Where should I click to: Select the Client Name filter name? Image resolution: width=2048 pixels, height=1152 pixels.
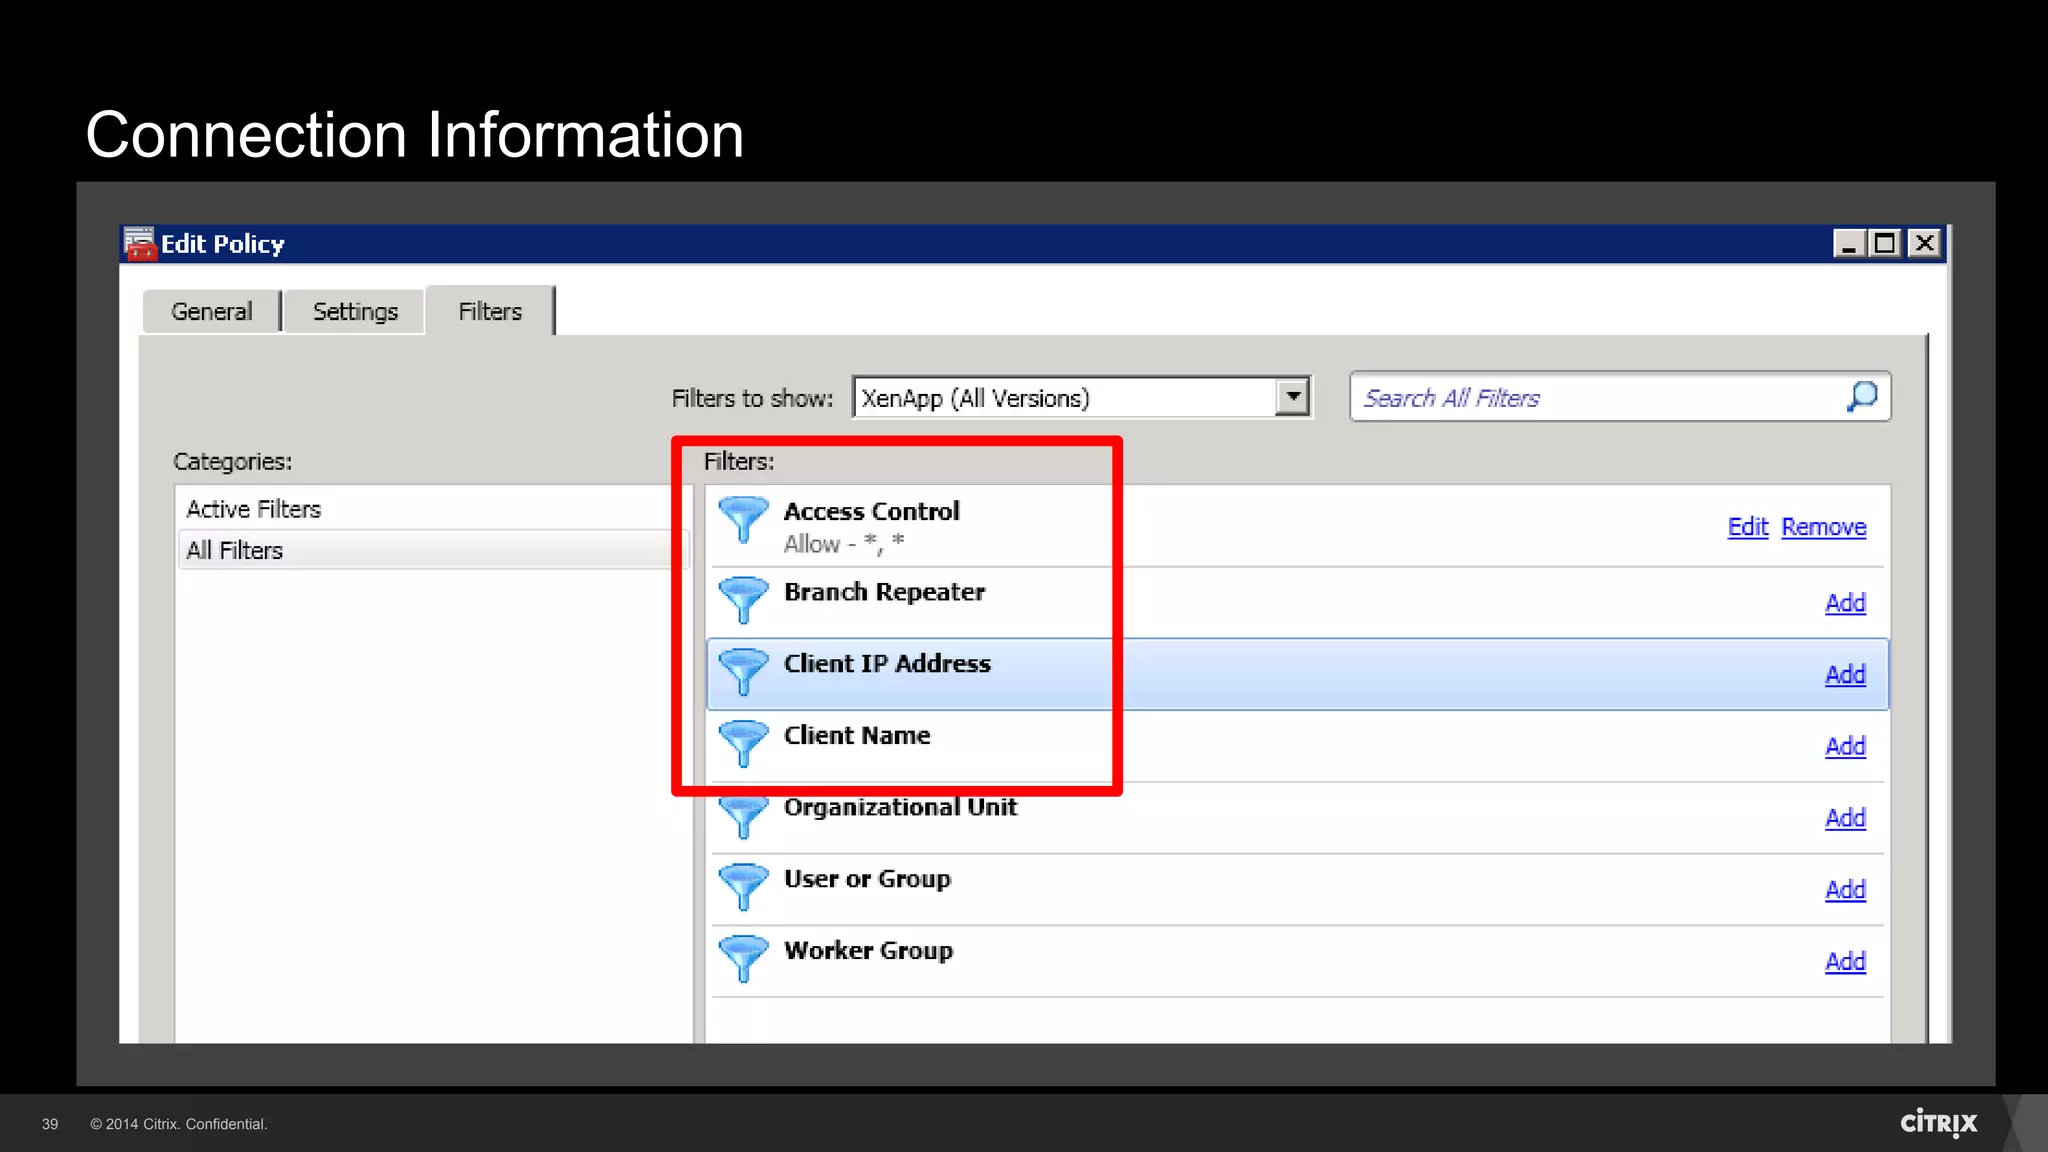pyautogui.click(x=857, y=736)
